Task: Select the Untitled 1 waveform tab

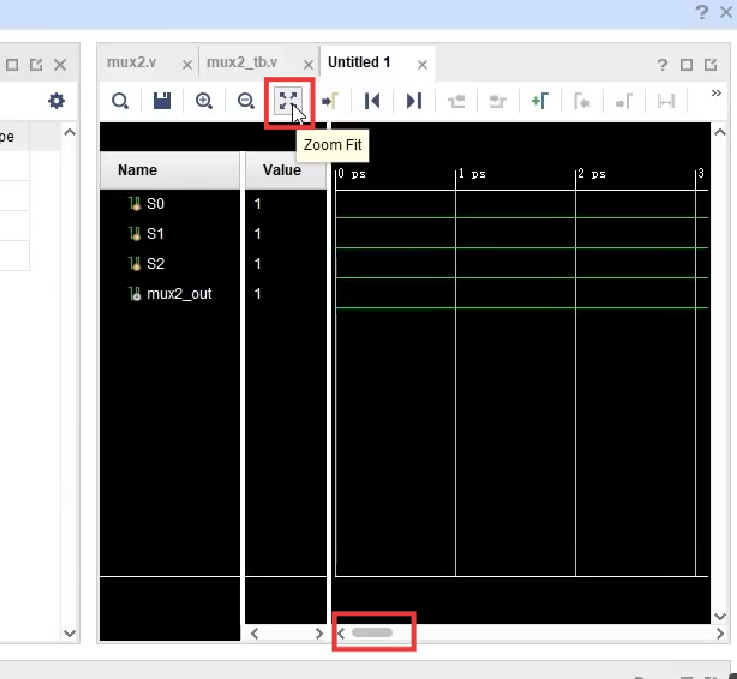Action: 359,62
